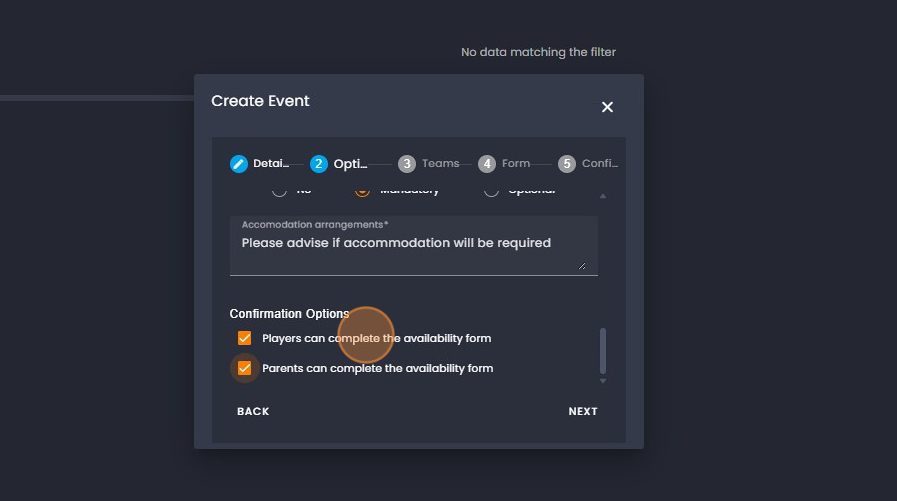897x501 pixels.
Task: Close the Create Event dialog
Action: coord(607,107)
